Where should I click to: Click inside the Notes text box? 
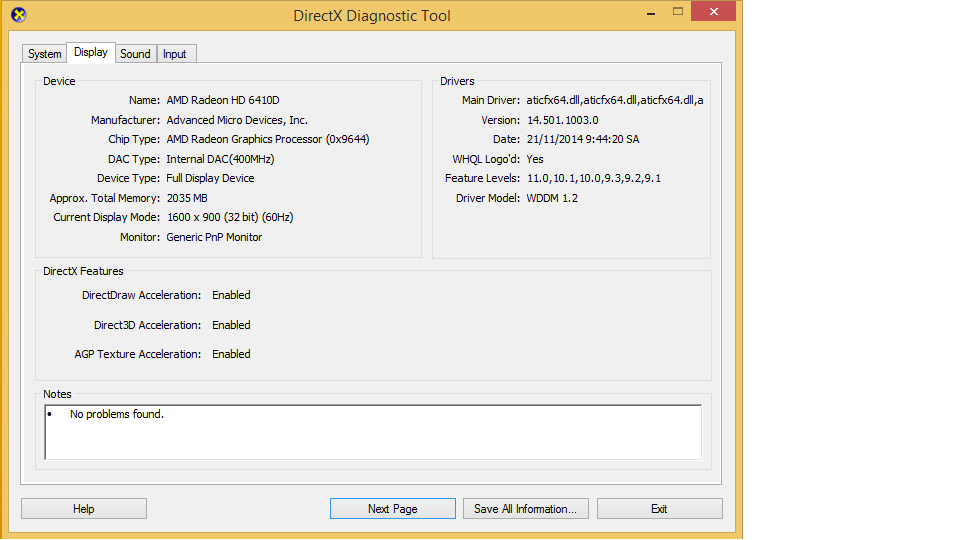pyautogui.click(x=373, y=432)
